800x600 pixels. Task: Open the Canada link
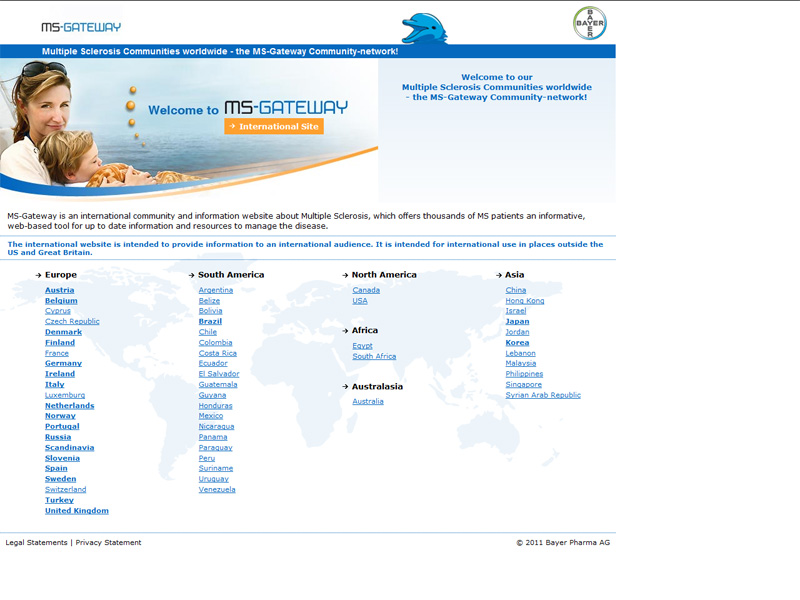(366, 290)
